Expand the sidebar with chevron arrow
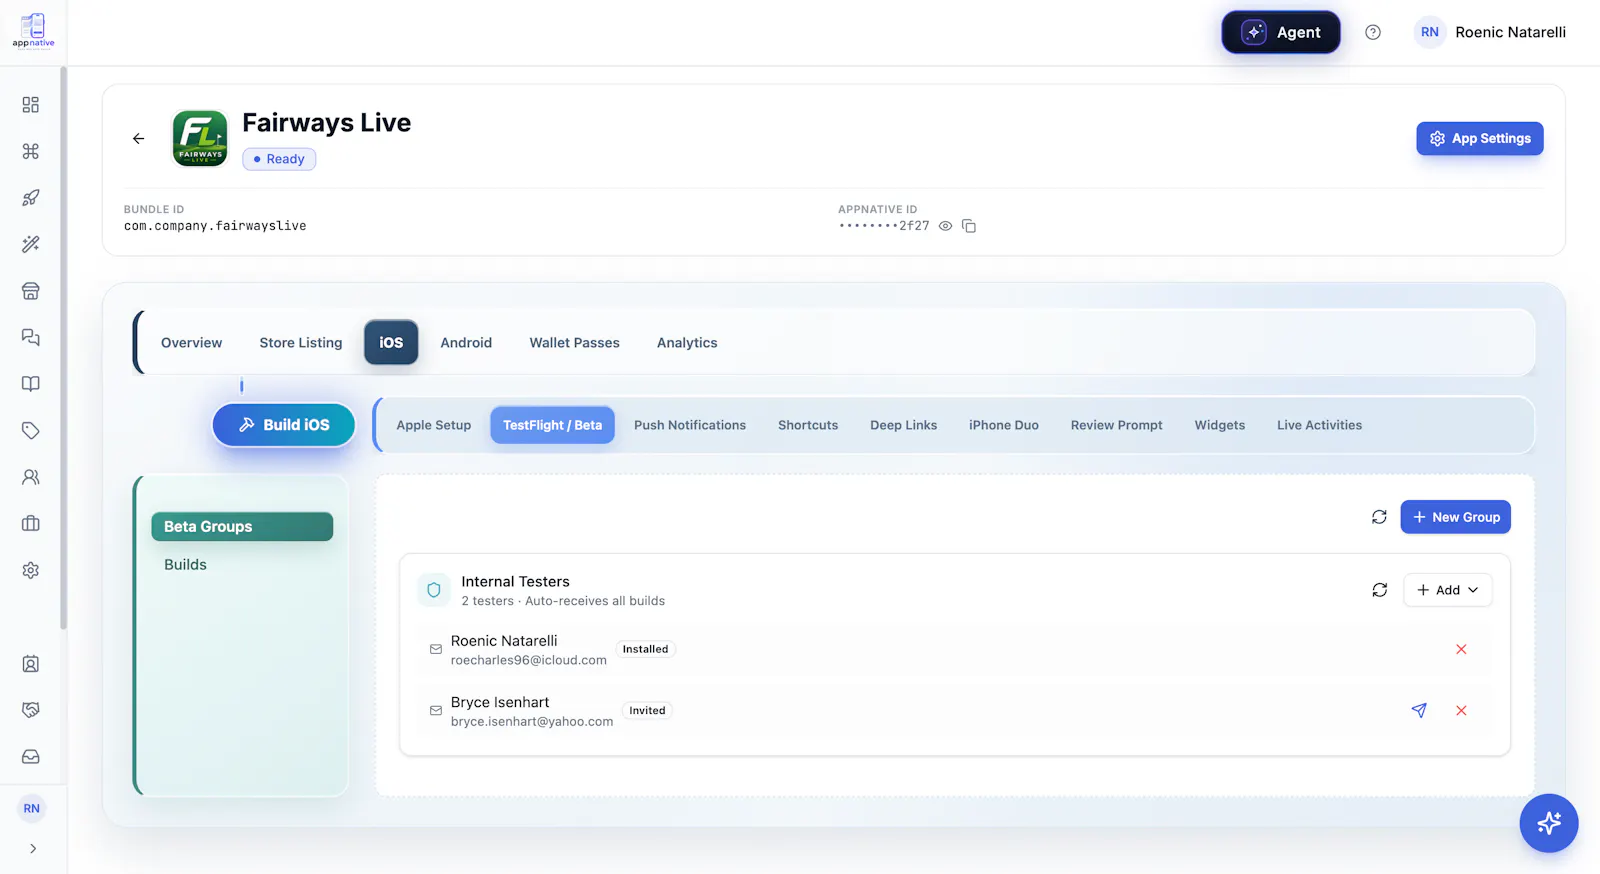The image size is (1600, 874). click(x=33, y=849)
